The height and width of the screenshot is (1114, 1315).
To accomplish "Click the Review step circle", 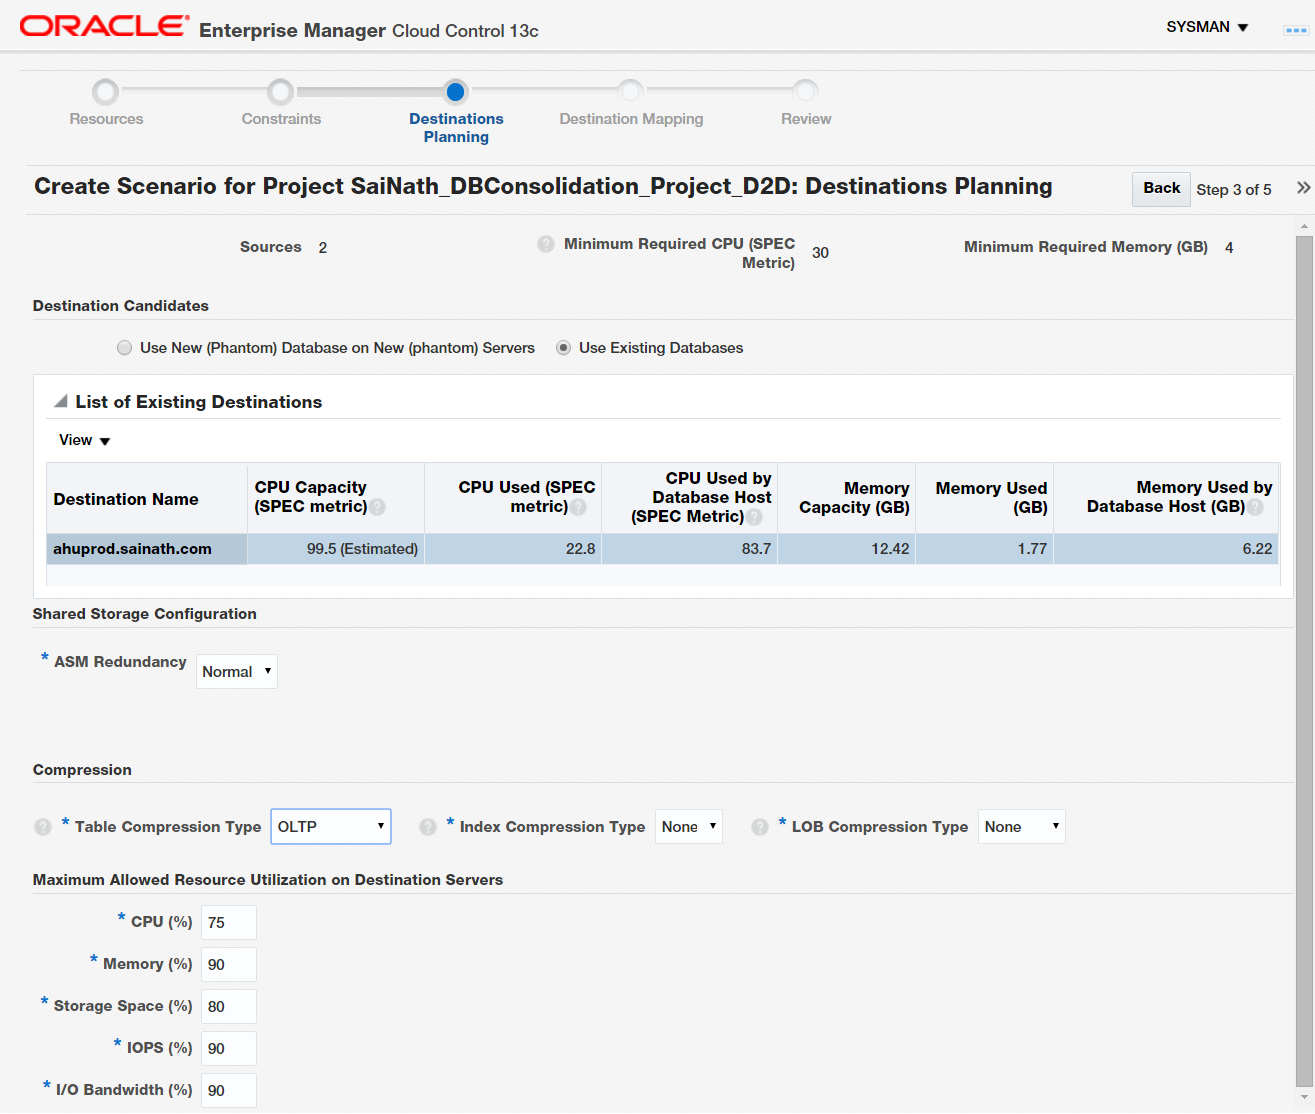I will [806, 92].
